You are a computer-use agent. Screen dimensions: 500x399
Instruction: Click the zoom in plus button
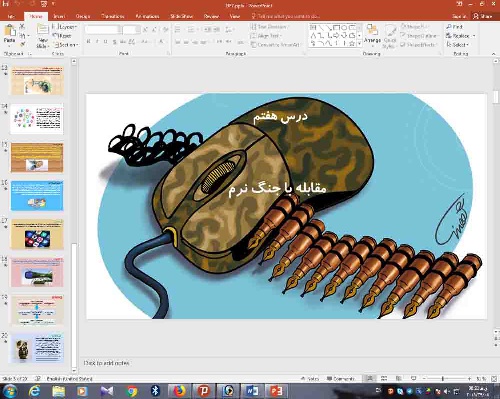click(469, 379)
